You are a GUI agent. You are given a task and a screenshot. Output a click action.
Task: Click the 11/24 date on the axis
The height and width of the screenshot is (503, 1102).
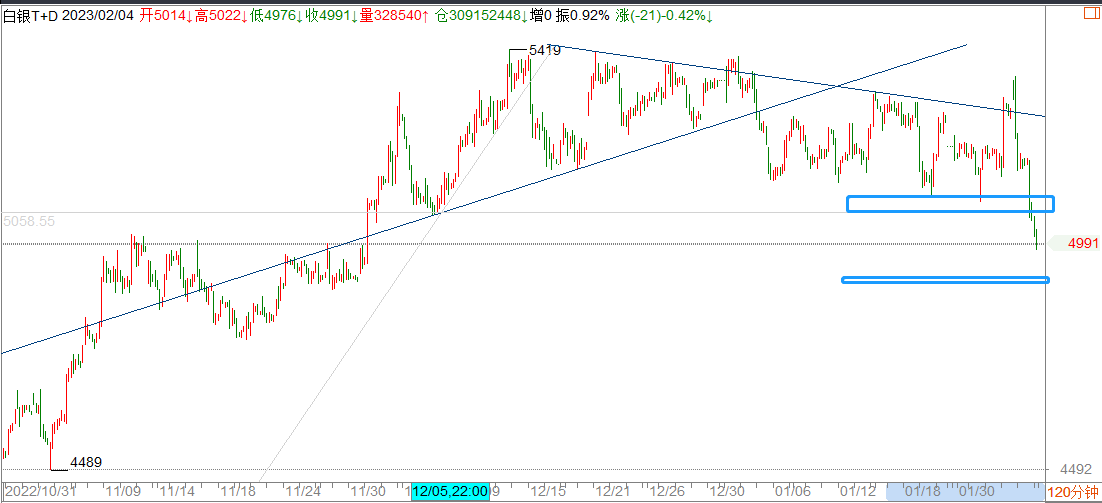pyautogui.click(x=303, y=490)
